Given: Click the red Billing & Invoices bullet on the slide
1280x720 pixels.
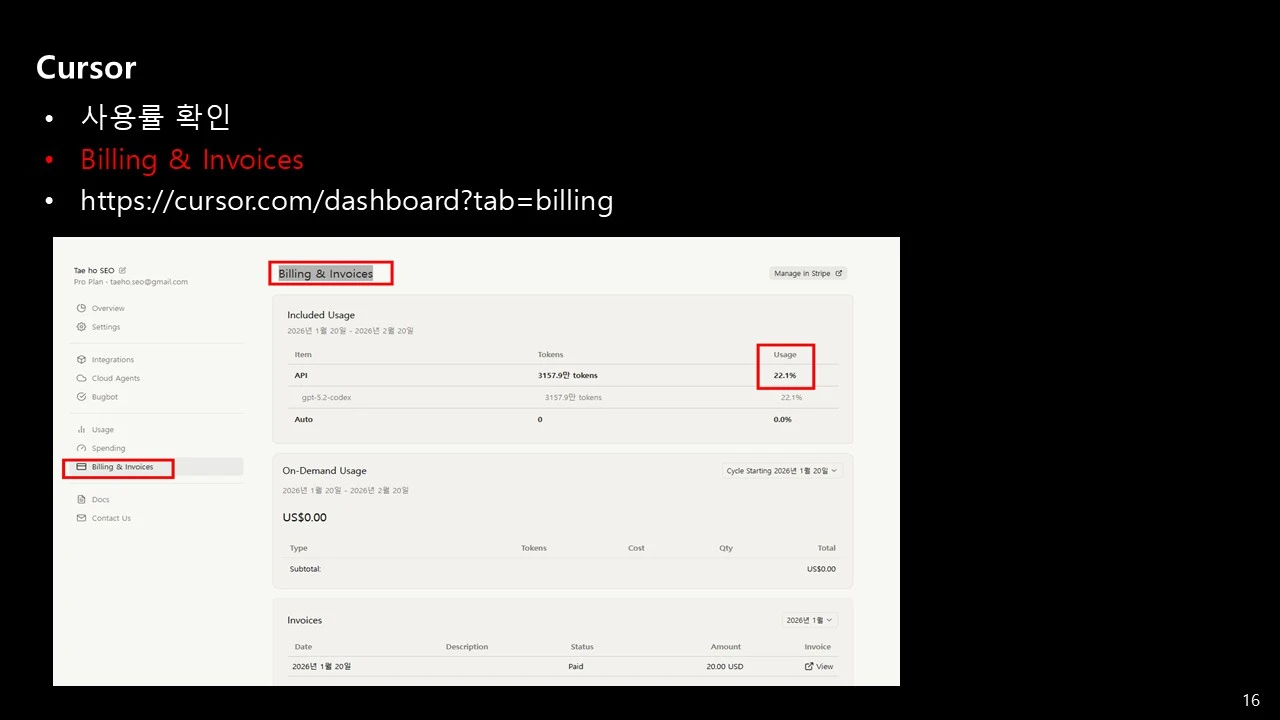Looking at the screenshot, I should pos(192,160).
